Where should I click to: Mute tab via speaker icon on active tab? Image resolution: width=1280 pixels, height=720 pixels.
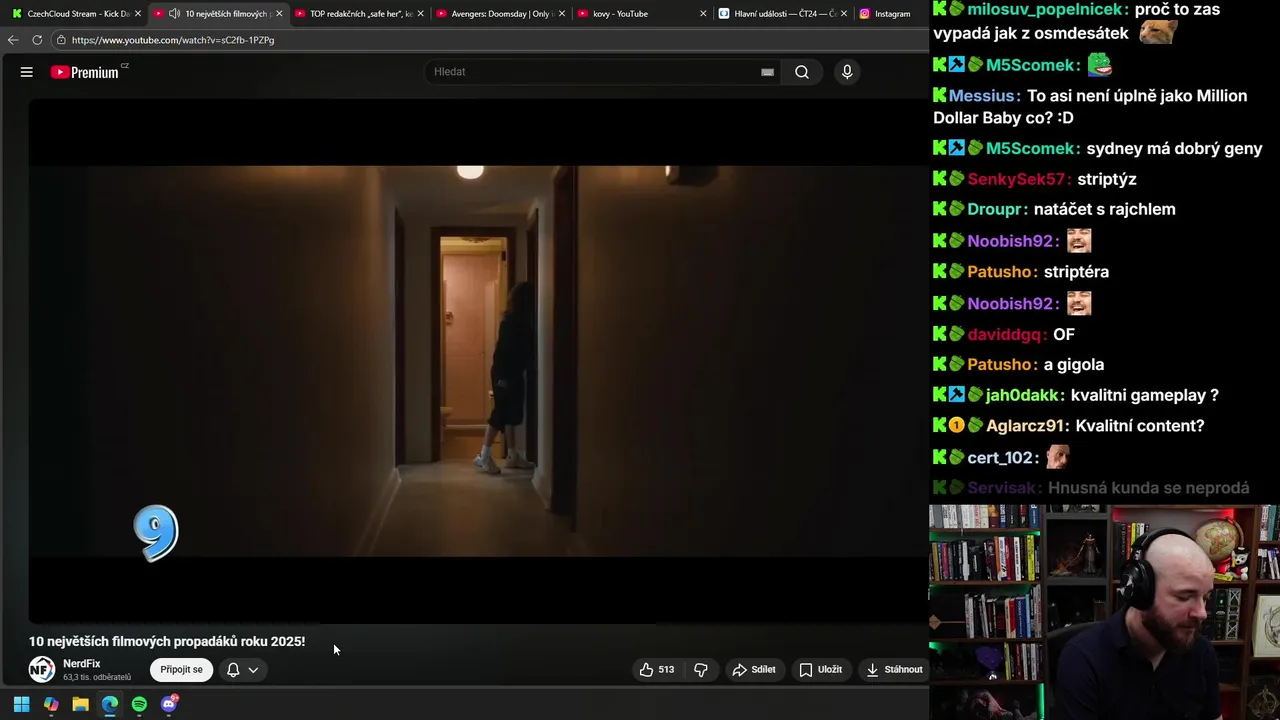coord(175,14)
